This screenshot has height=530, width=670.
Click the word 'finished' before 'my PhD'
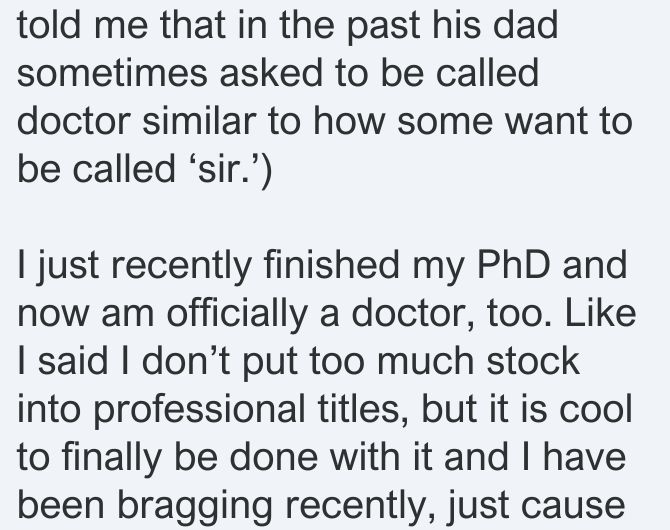tap(331, 265)
